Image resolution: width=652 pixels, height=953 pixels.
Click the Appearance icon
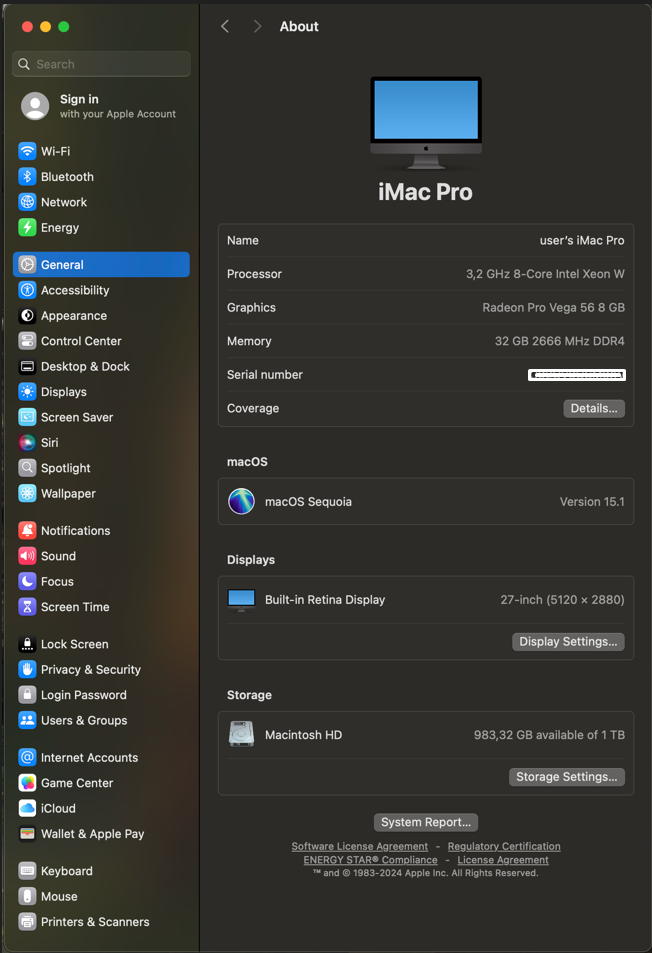[27, 315]
